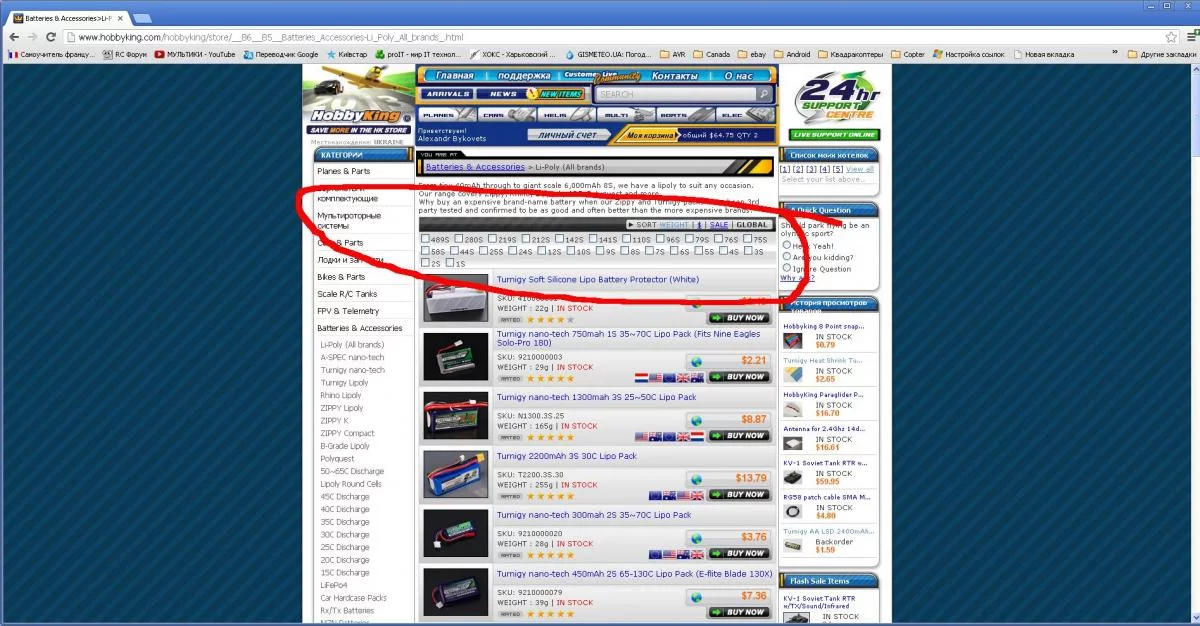Click the SALE sort option
Screen dimensions: 1200x626
pos(719,225)
